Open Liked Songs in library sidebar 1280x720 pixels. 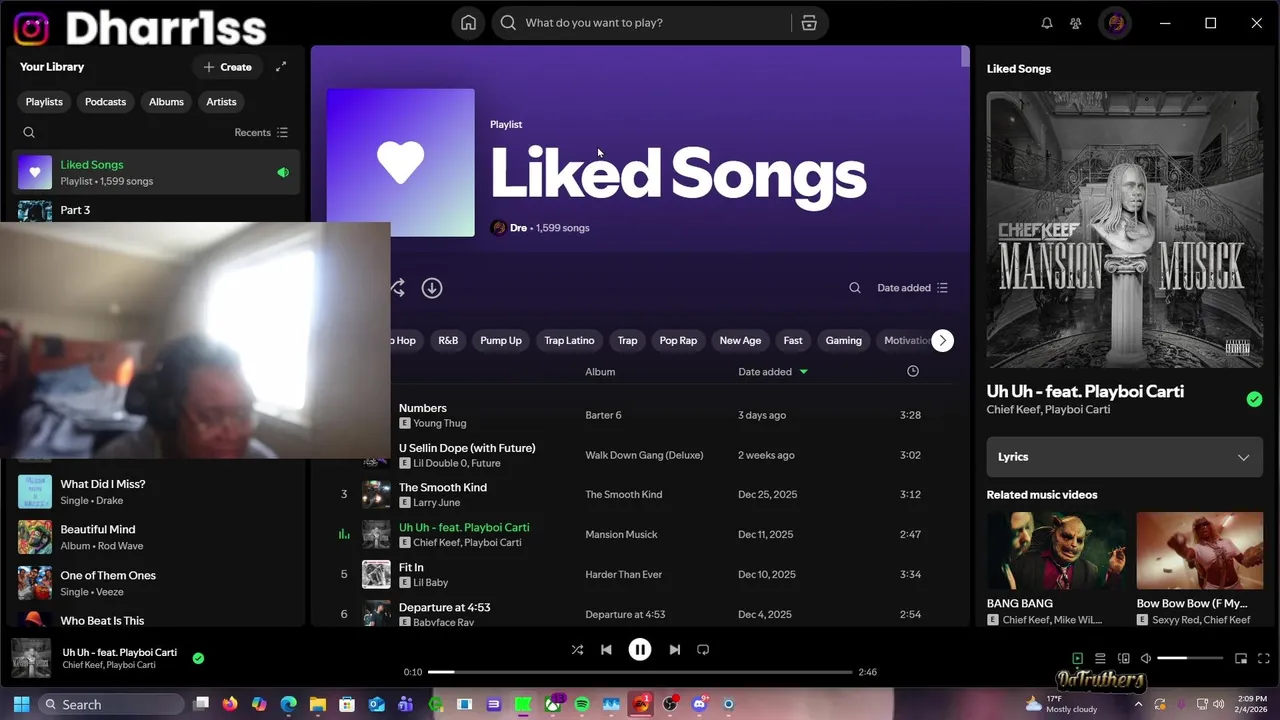pyautogui.click(x=158, y=172)
